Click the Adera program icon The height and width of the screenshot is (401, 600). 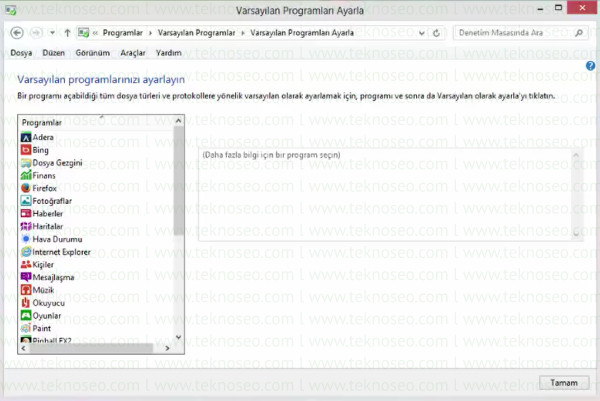pyautogui.click(x=26, y=137)
